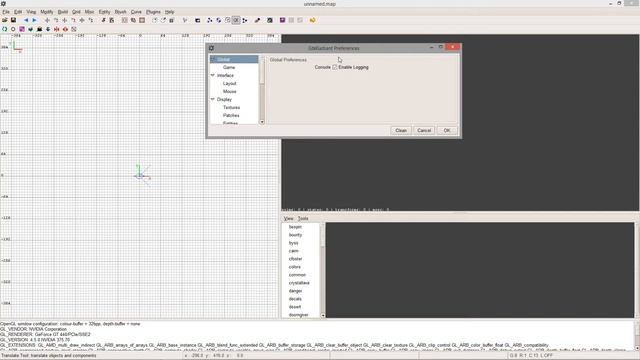Redo using the blue right arrow icon

34,20
